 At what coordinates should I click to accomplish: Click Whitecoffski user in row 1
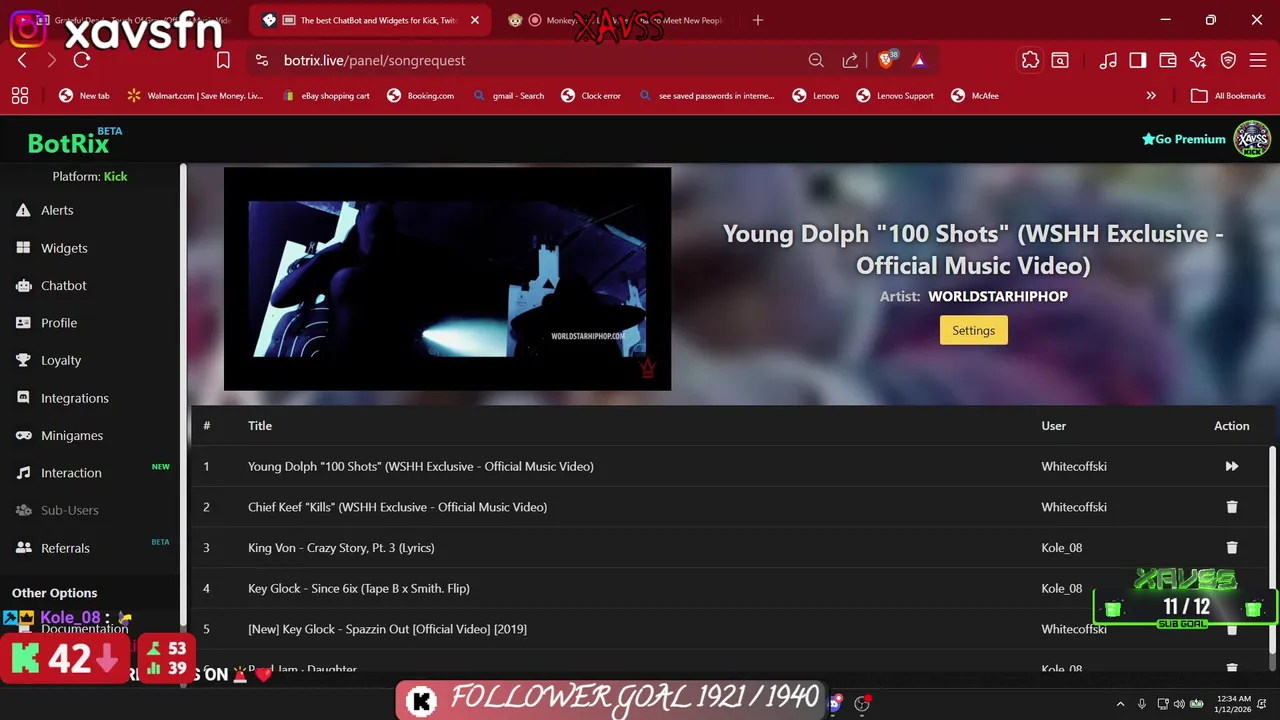[x=1074, y=466]
